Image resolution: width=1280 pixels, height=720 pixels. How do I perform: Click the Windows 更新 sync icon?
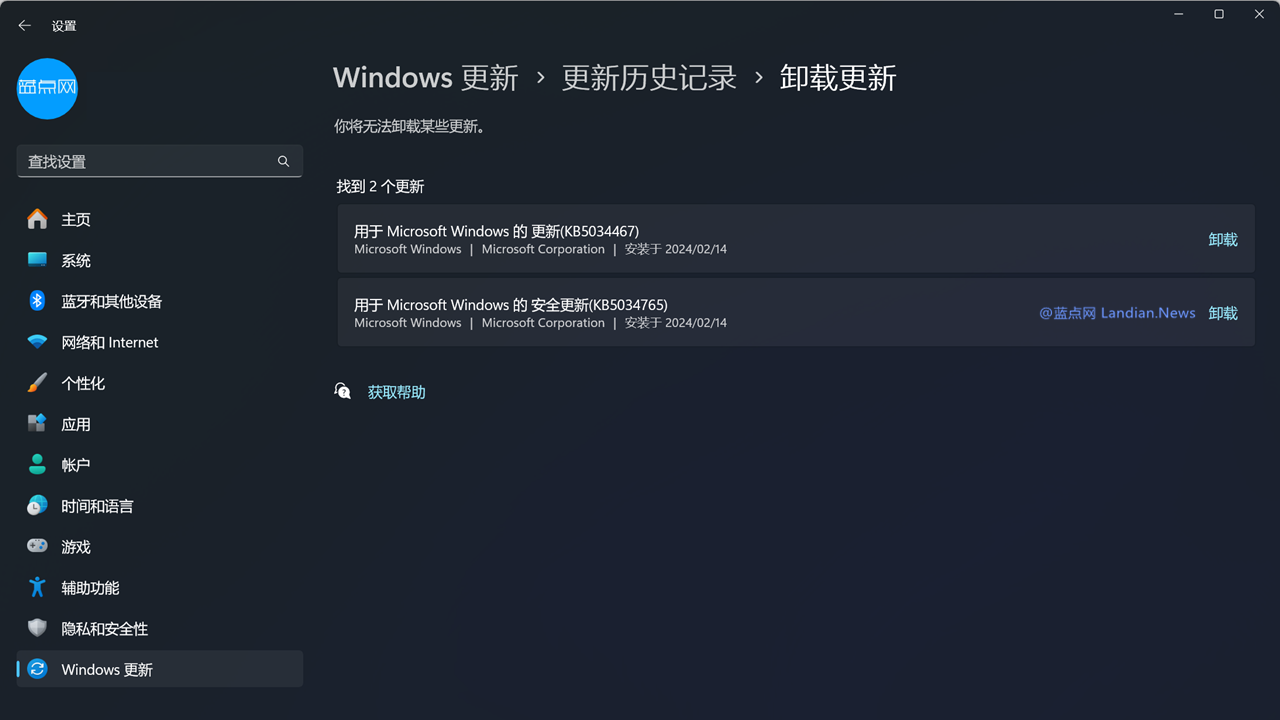pyautogui.click(x=37, y=670)
